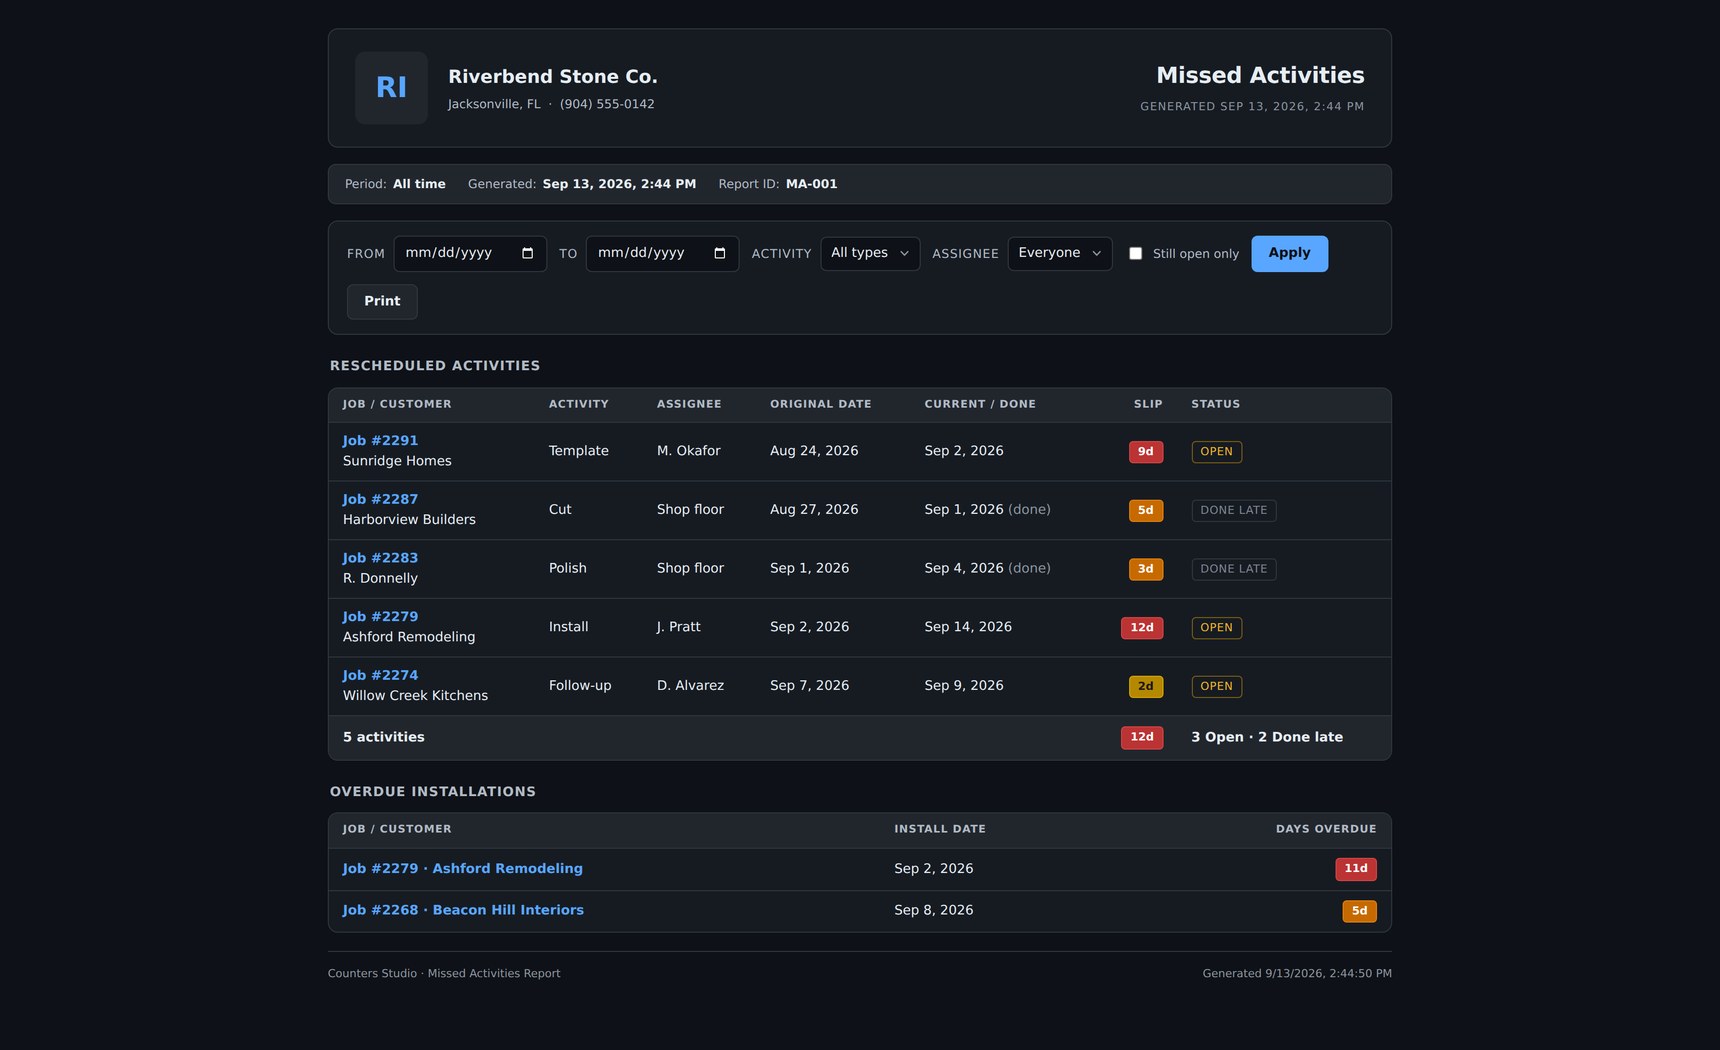Click the Sep 8, 2026 install date
The height and width of the screenshot is (1050, 1720).
(933, 910)
